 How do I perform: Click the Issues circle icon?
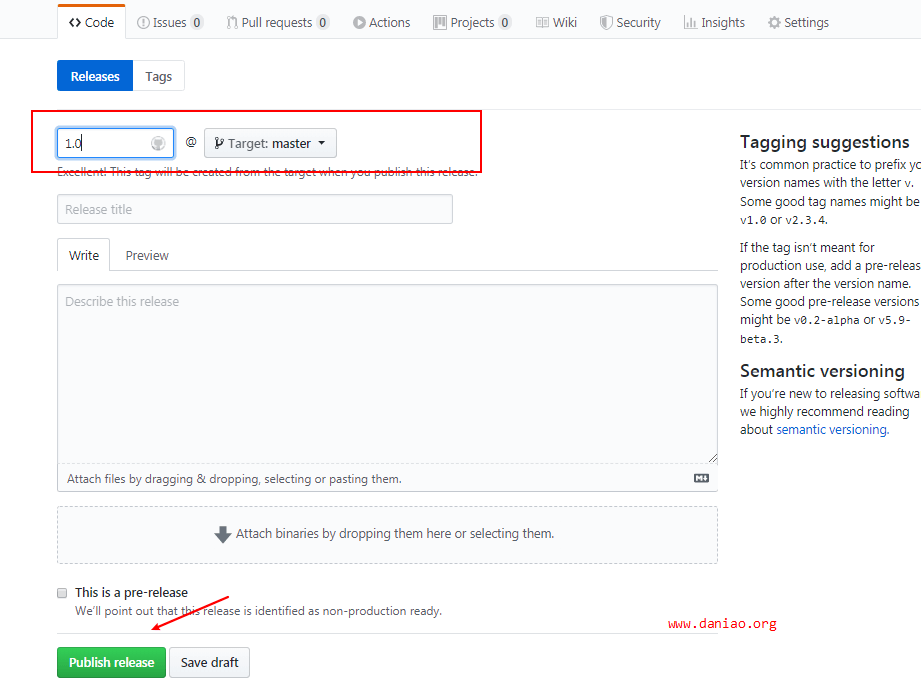pos(144,22)
